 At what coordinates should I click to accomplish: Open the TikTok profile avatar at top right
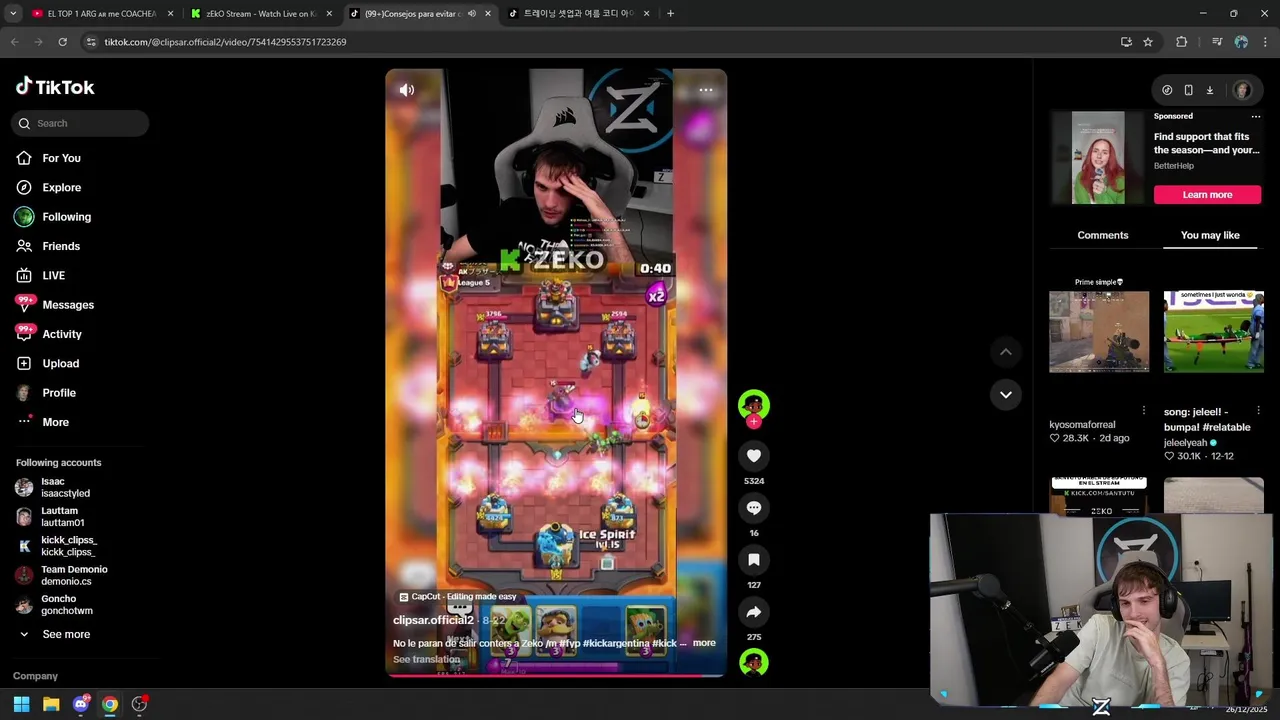click(x=1242, y=90)
